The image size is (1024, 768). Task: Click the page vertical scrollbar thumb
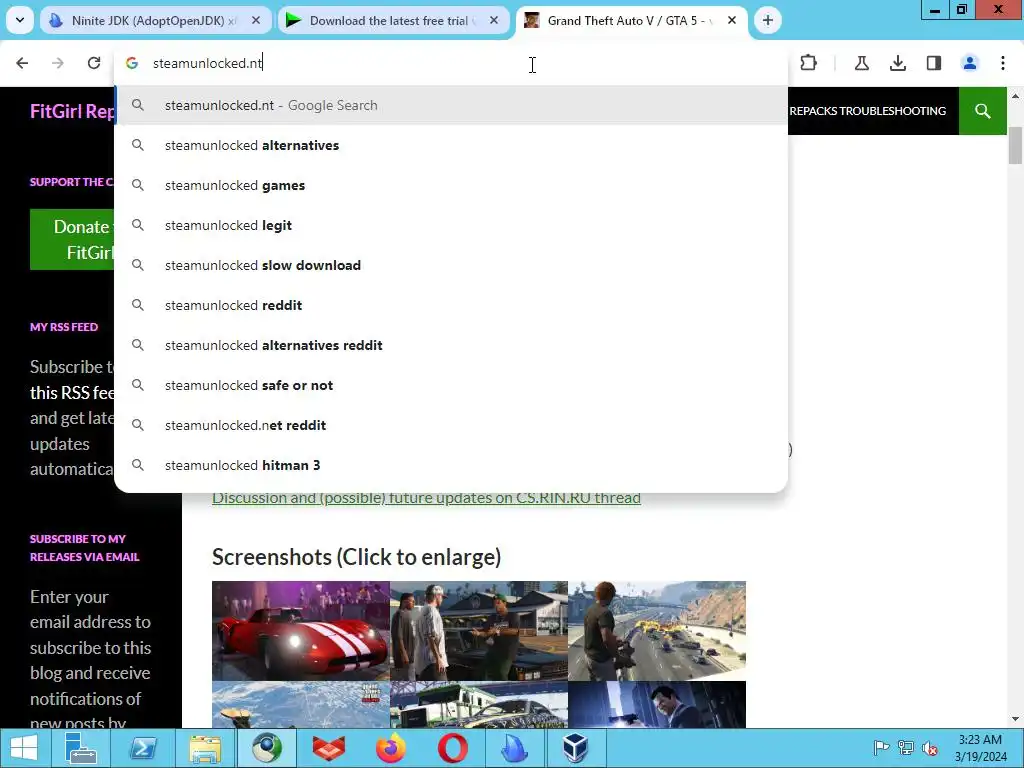coord(1015,146)
